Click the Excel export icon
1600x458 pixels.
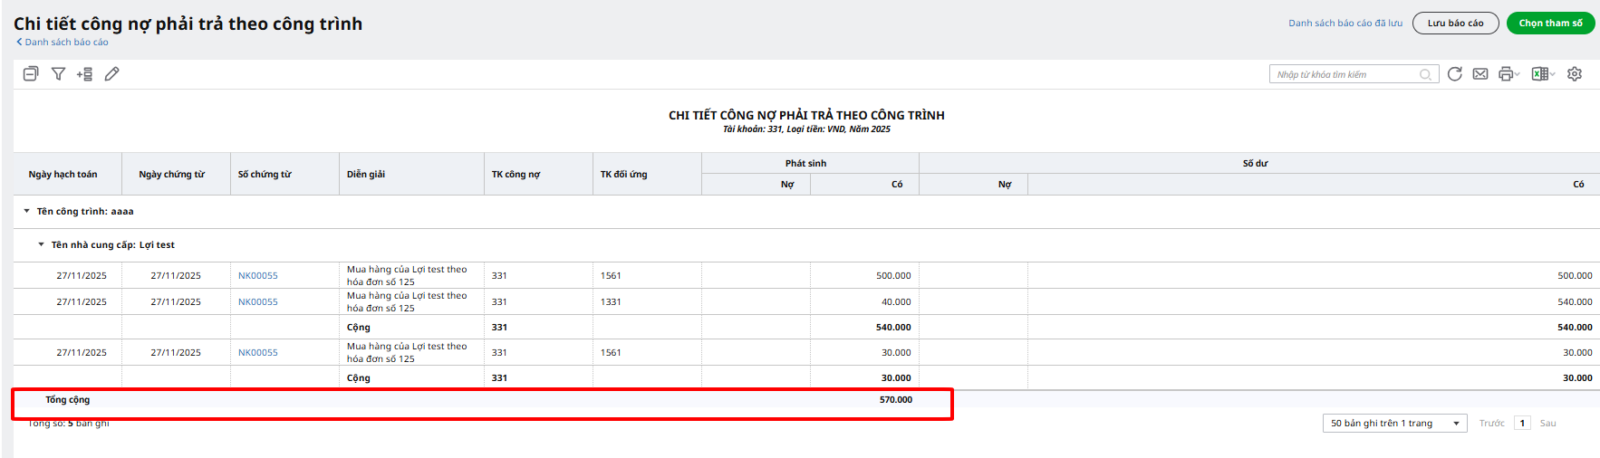tap(1540, 74)
